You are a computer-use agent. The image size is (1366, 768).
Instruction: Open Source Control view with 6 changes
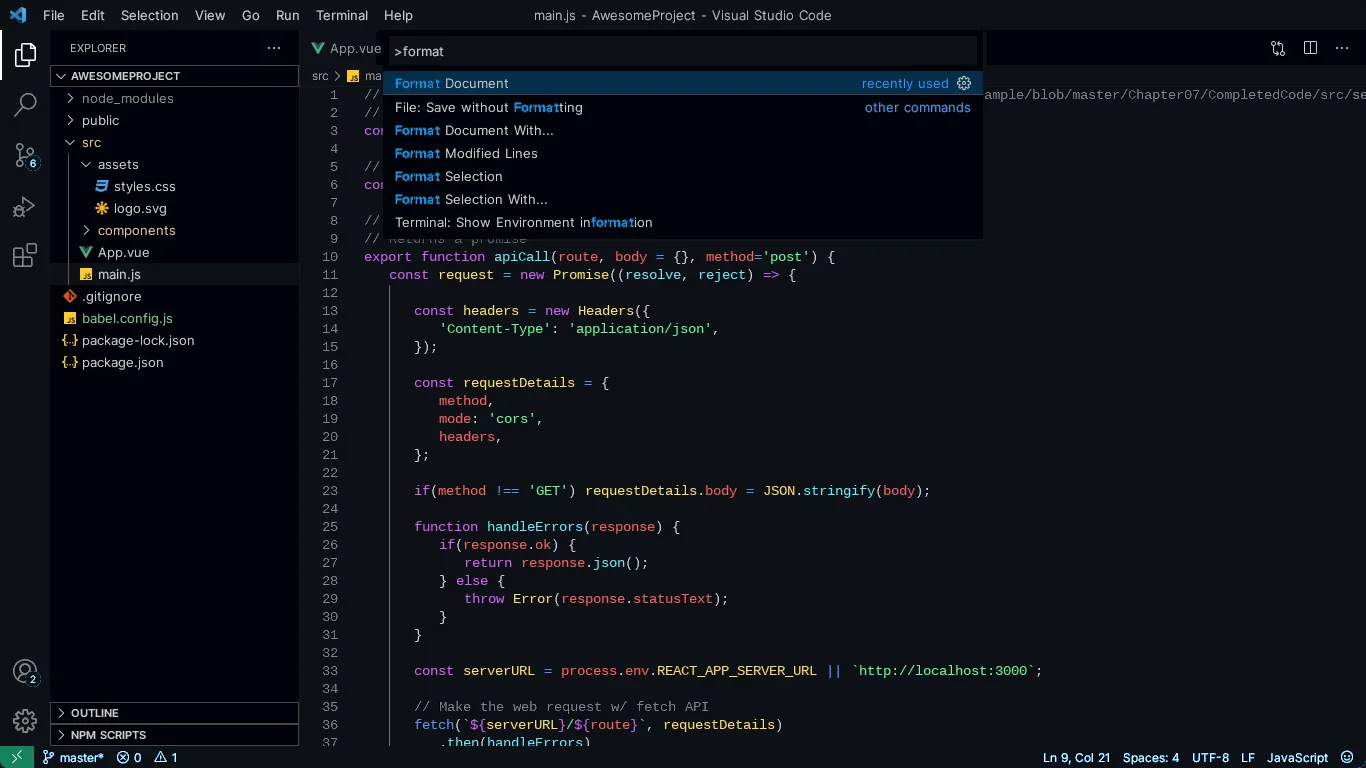point(25,155)
